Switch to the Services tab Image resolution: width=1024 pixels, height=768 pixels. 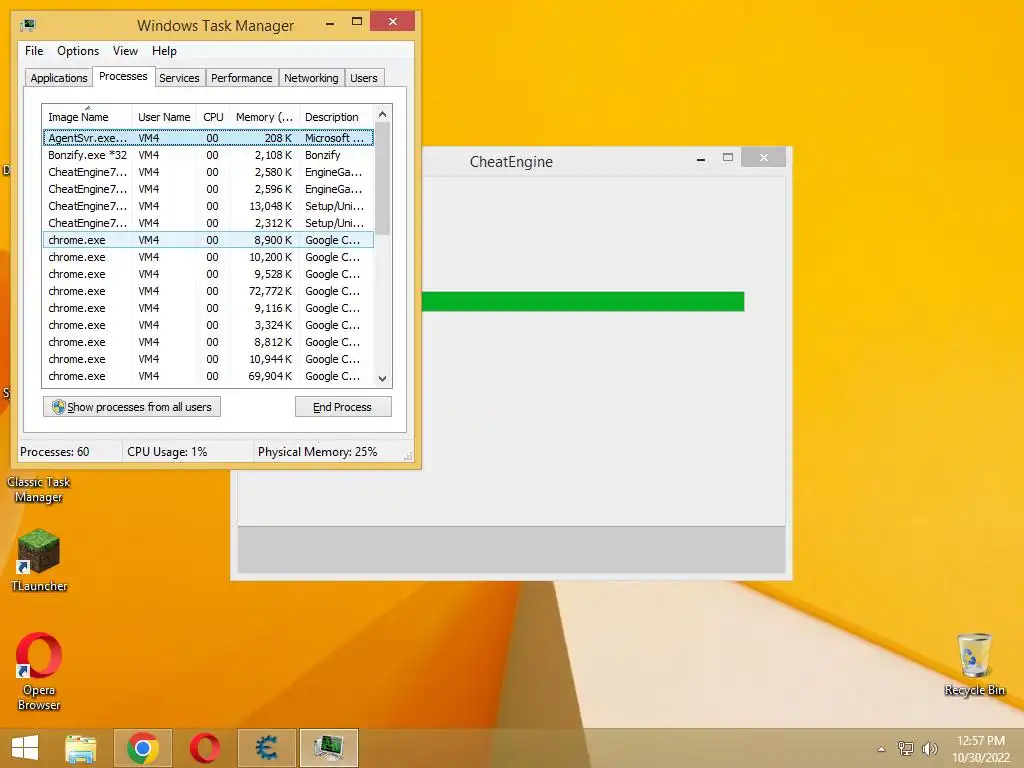[180, 78]
